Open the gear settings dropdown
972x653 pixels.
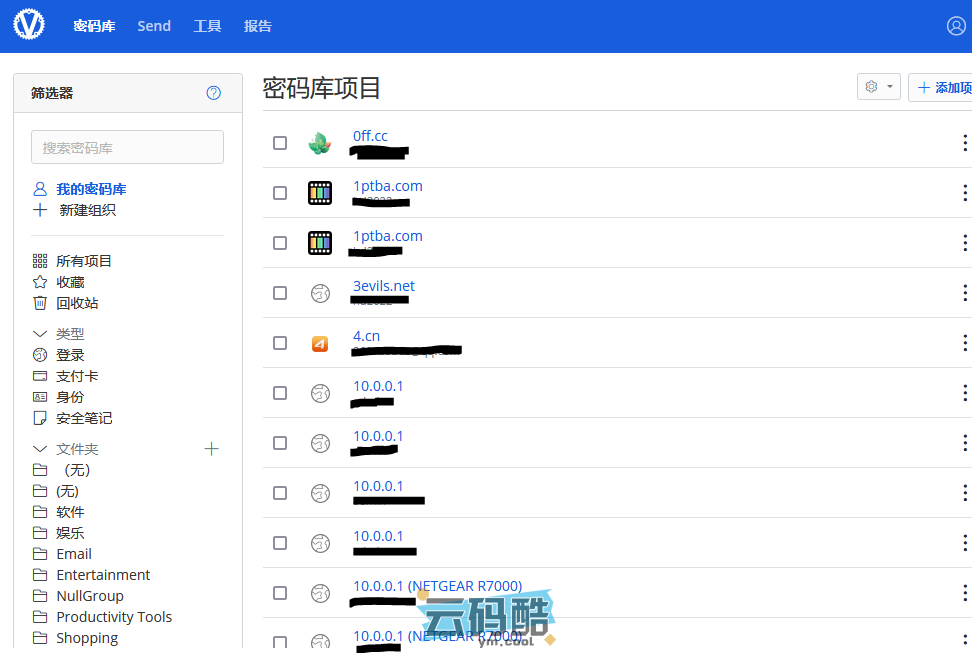click(x=878, y=87)
